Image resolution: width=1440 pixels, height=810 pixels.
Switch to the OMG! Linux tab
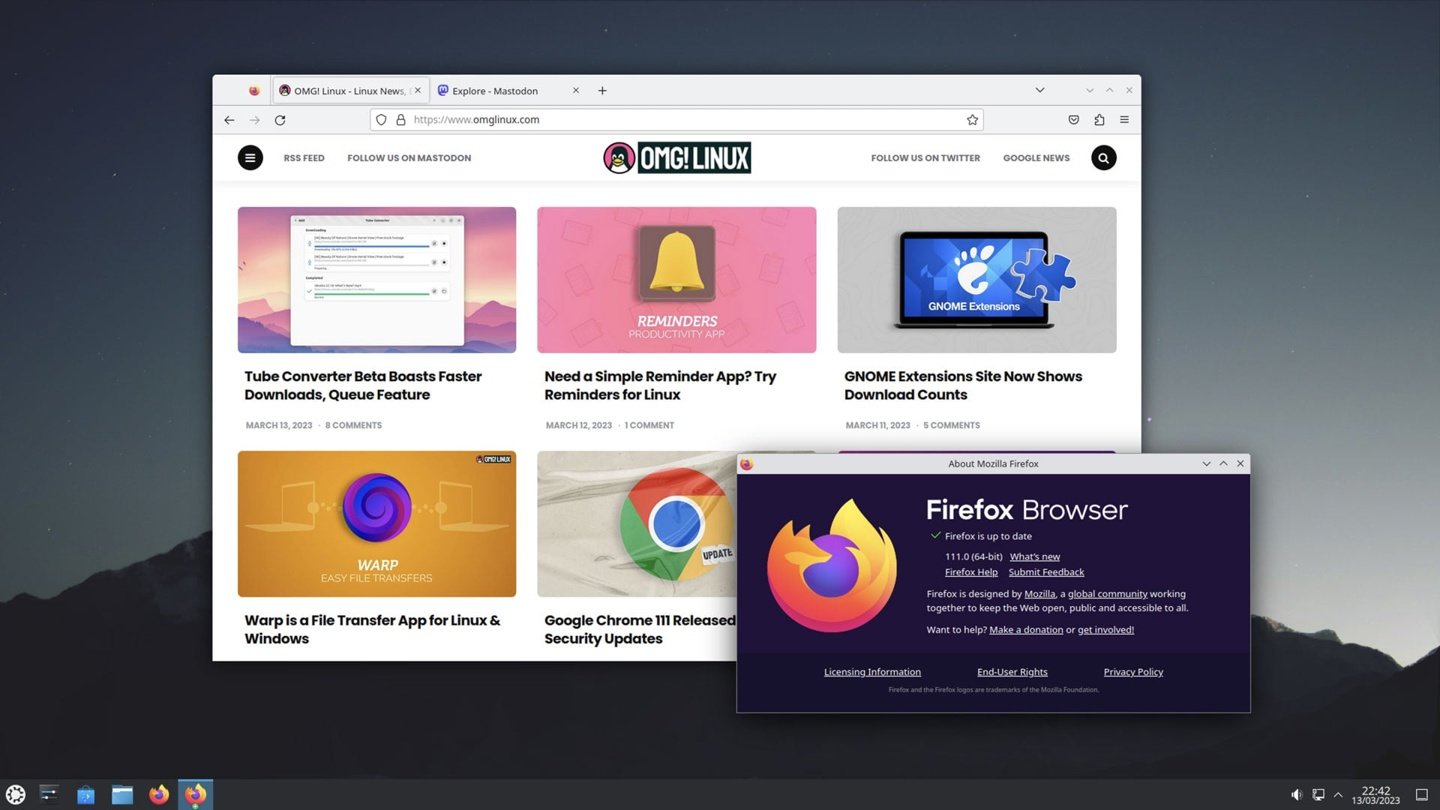coord(350,91)
